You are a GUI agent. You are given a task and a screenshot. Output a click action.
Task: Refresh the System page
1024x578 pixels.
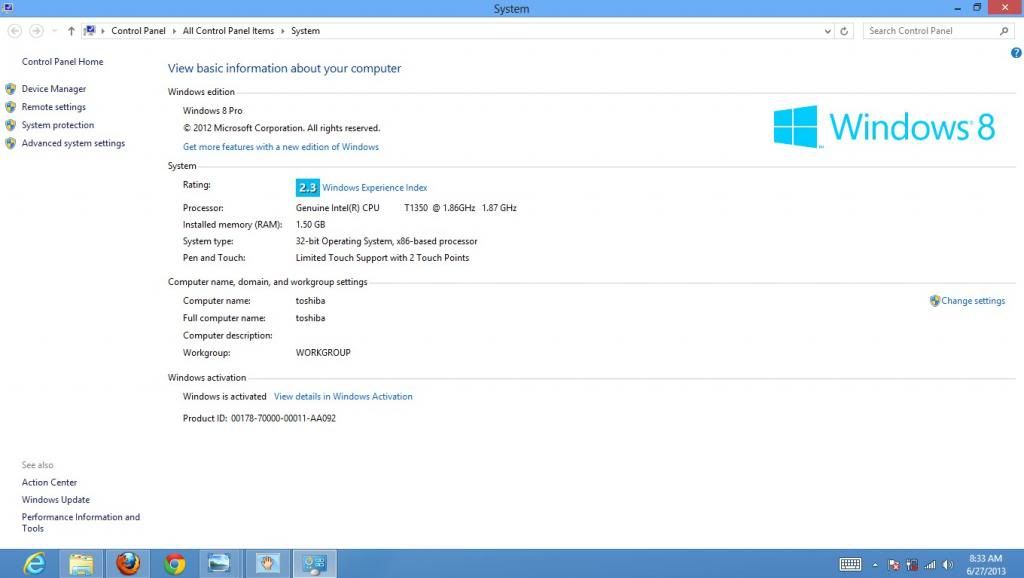tap(844, 31)
